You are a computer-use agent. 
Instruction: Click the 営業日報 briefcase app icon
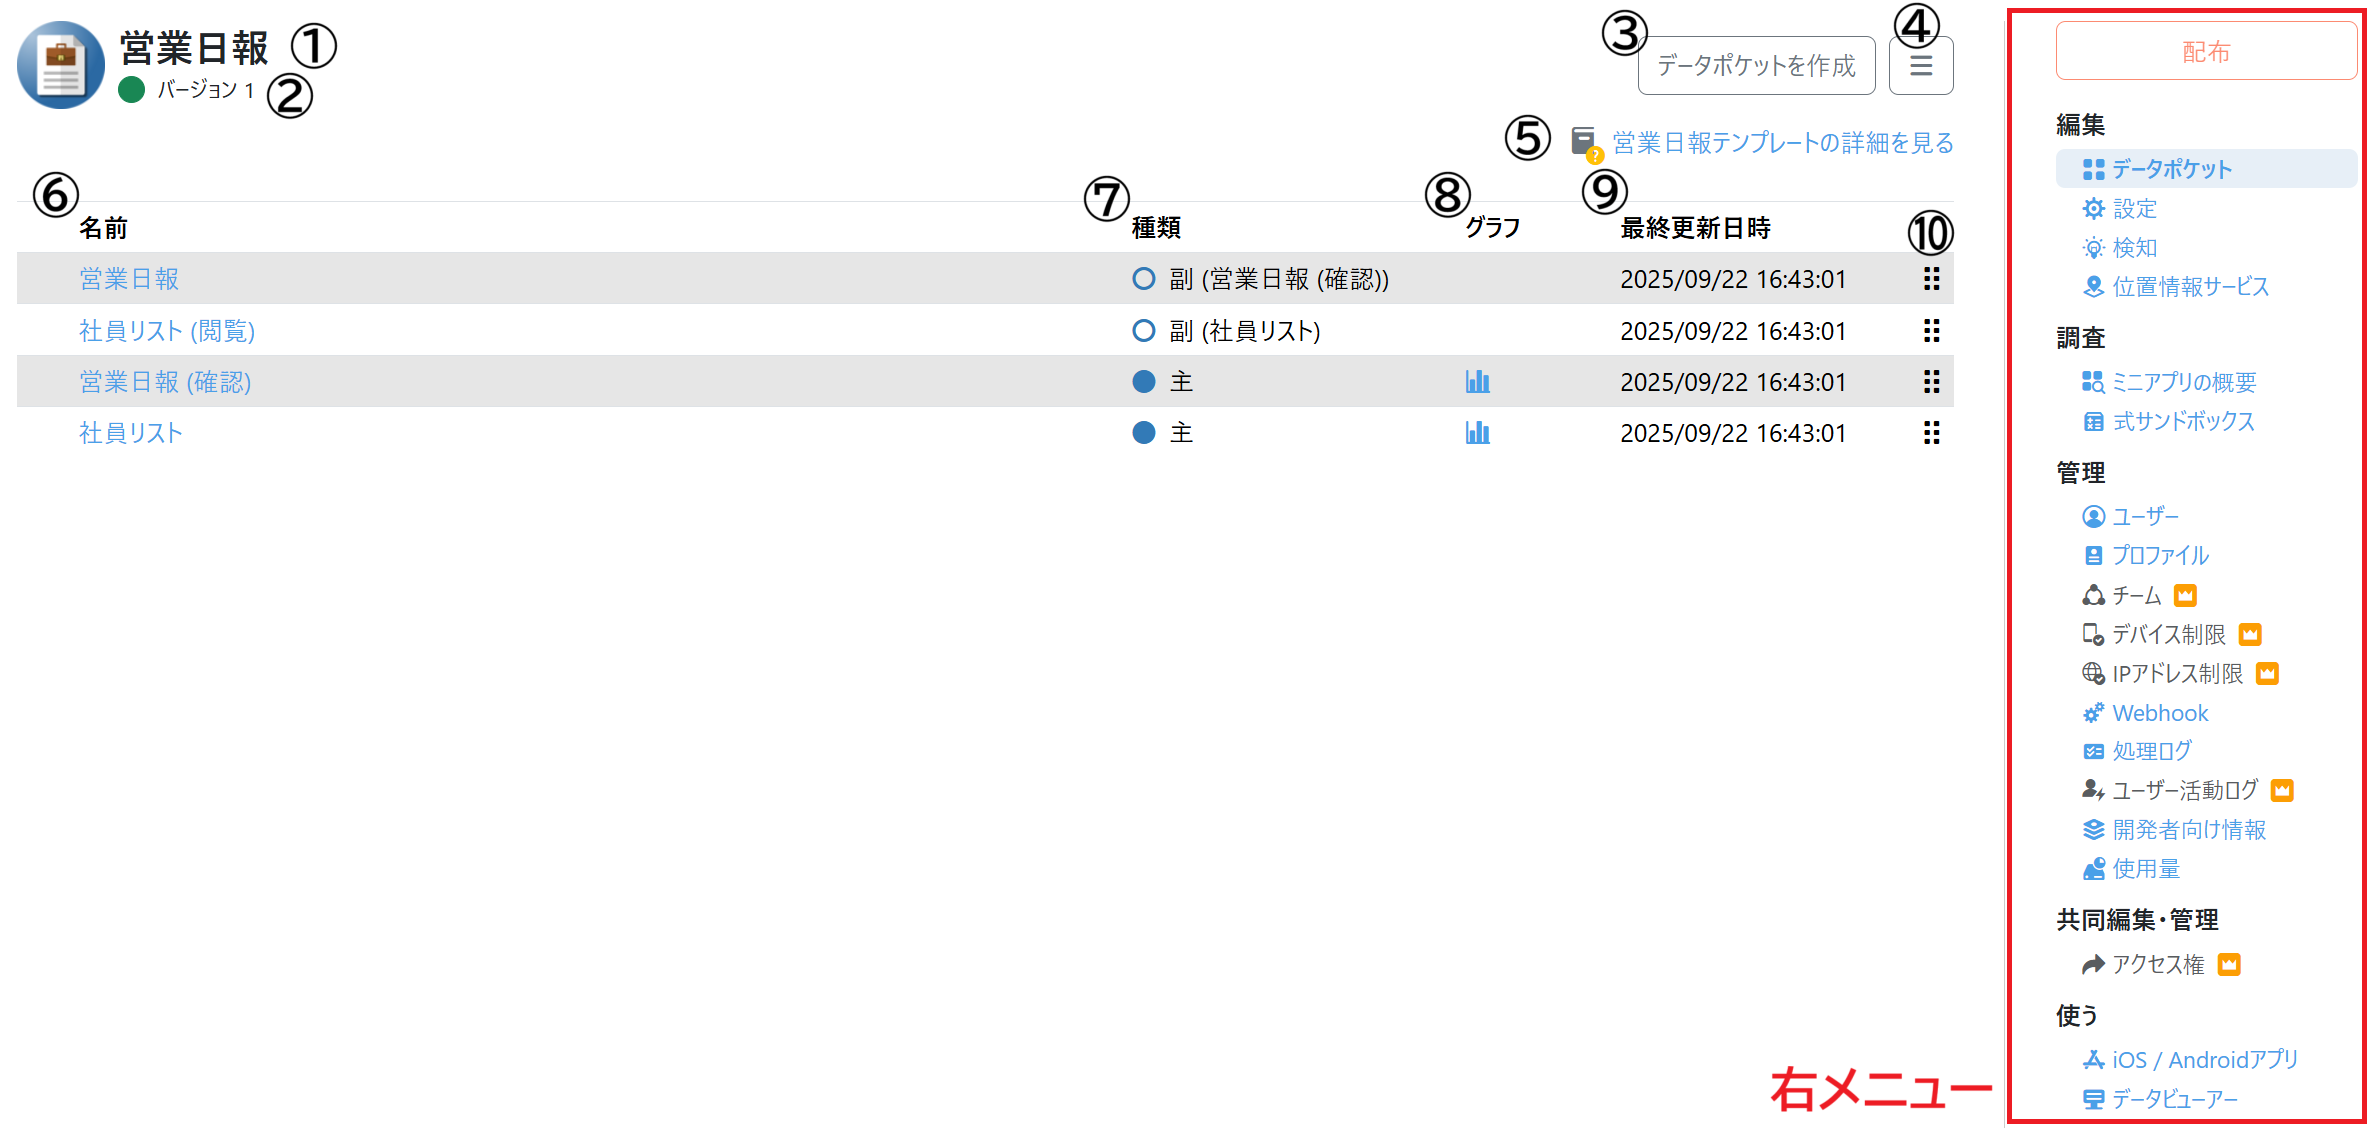coord(61,66)
